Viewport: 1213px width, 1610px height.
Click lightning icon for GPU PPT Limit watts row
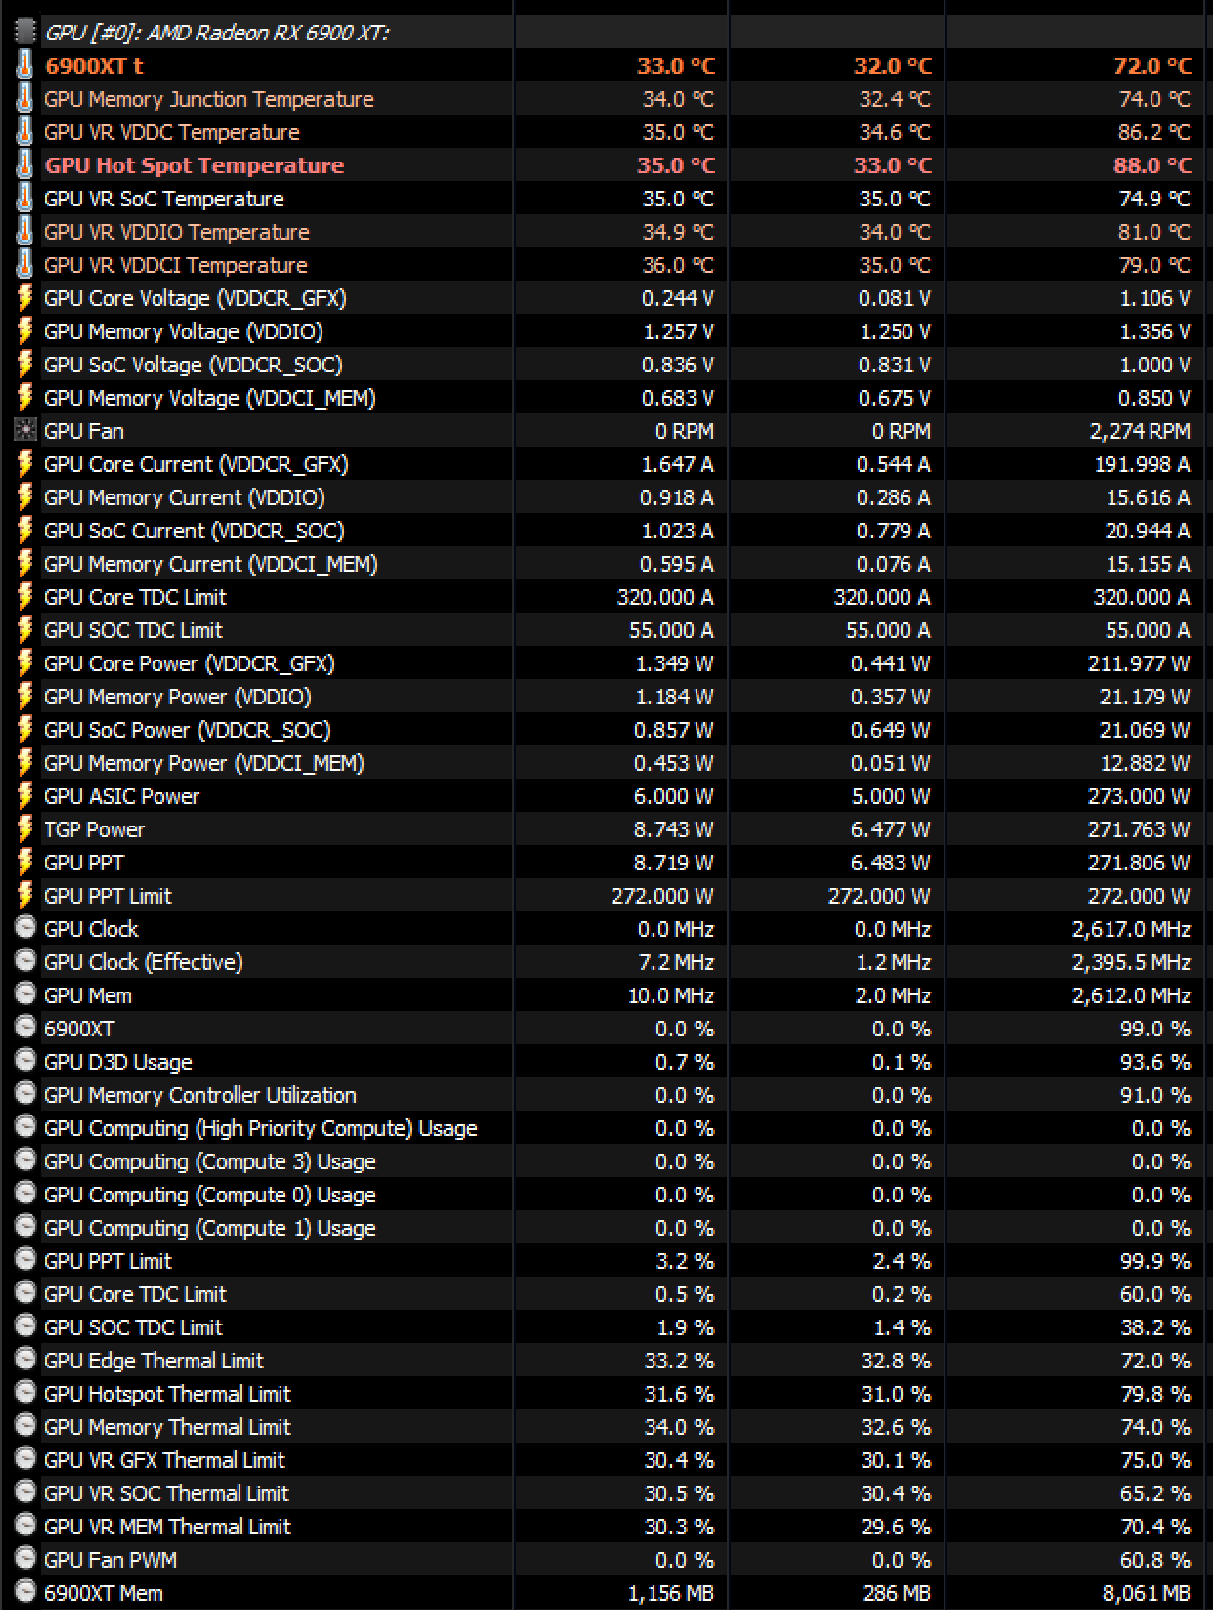click(25, 895)
